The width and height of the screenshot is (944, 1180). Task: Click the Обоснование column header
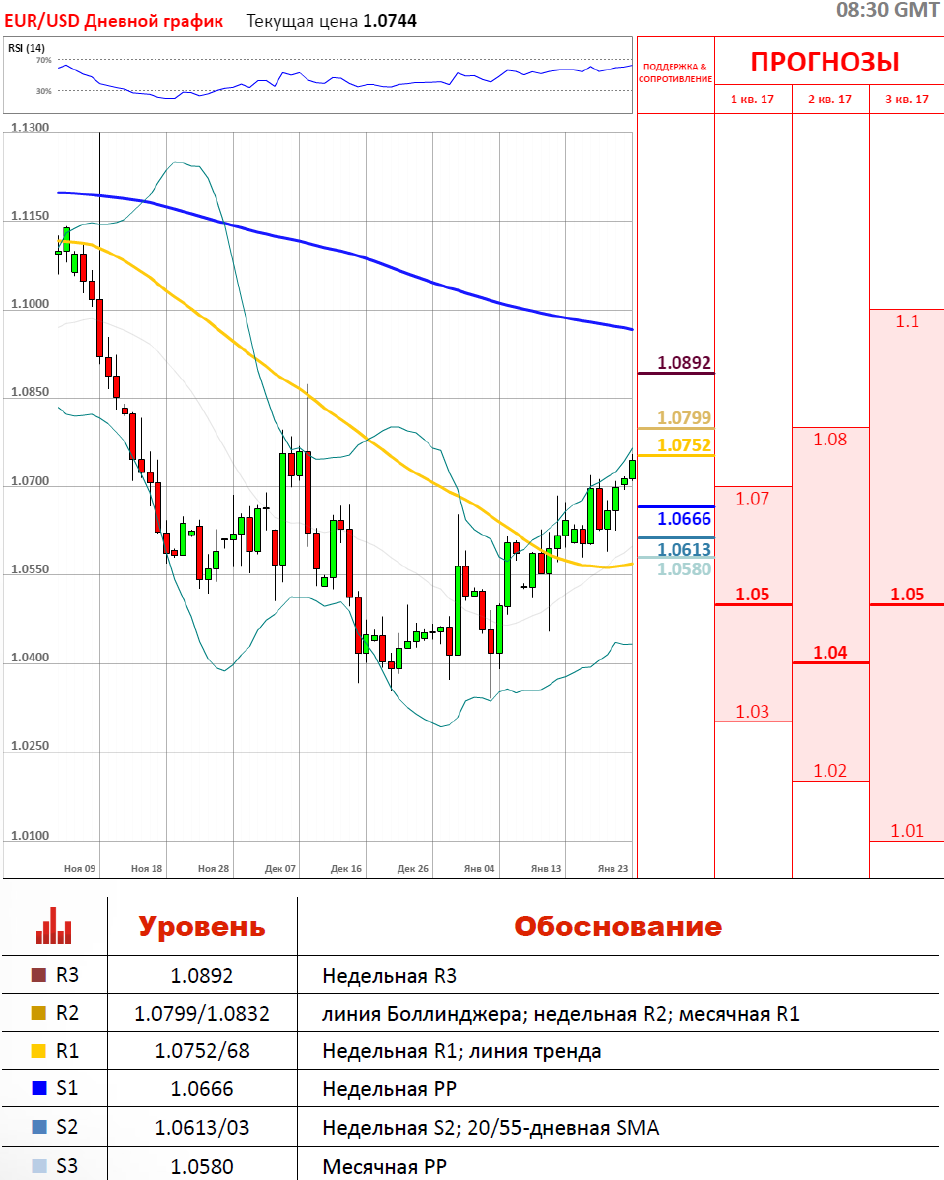pyautogui.click(x=617, y=926)
